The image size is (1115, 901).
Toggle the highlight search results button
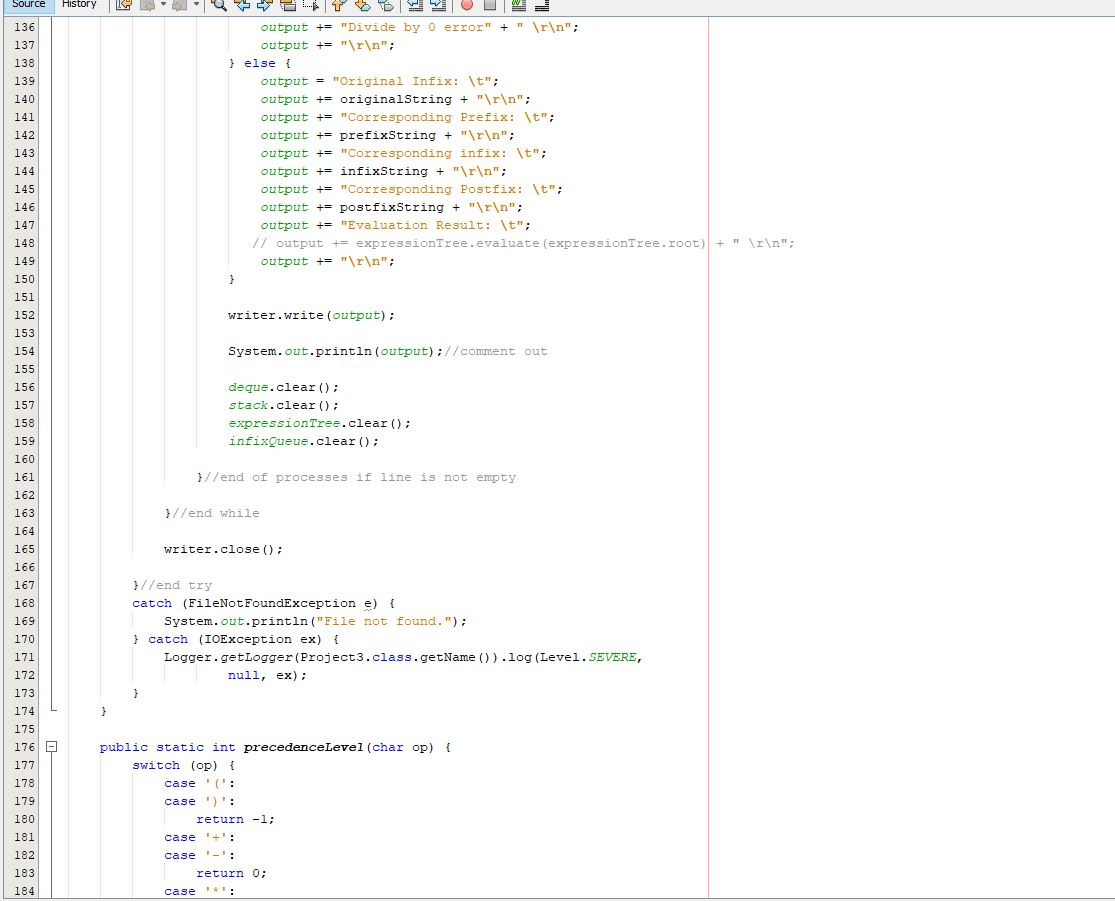[288, 5]
